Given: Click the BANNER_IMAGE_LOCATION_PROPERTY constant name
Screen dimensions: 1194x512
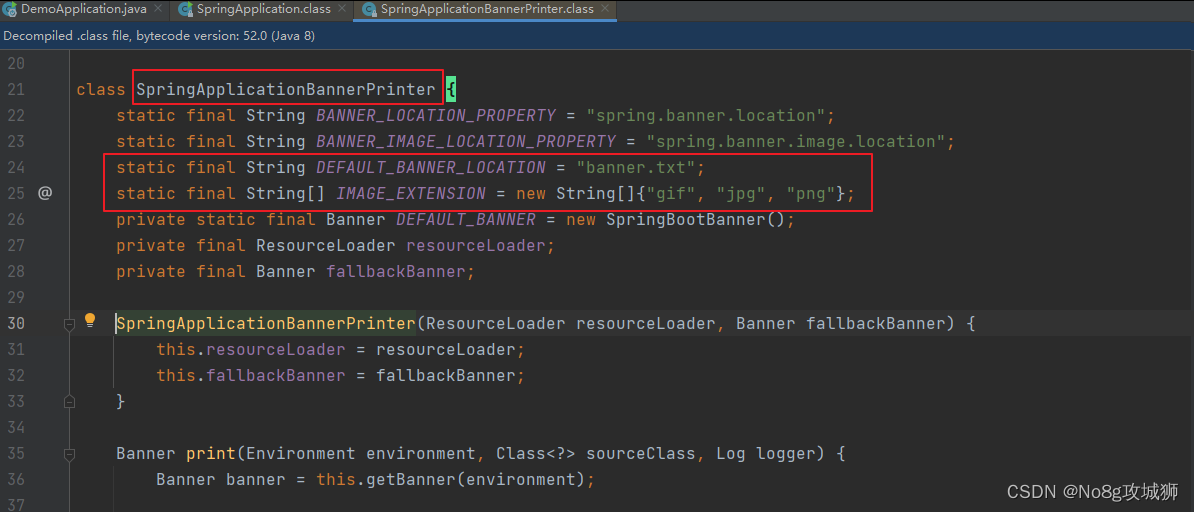Looking at the screenshot, I should 465,142.
